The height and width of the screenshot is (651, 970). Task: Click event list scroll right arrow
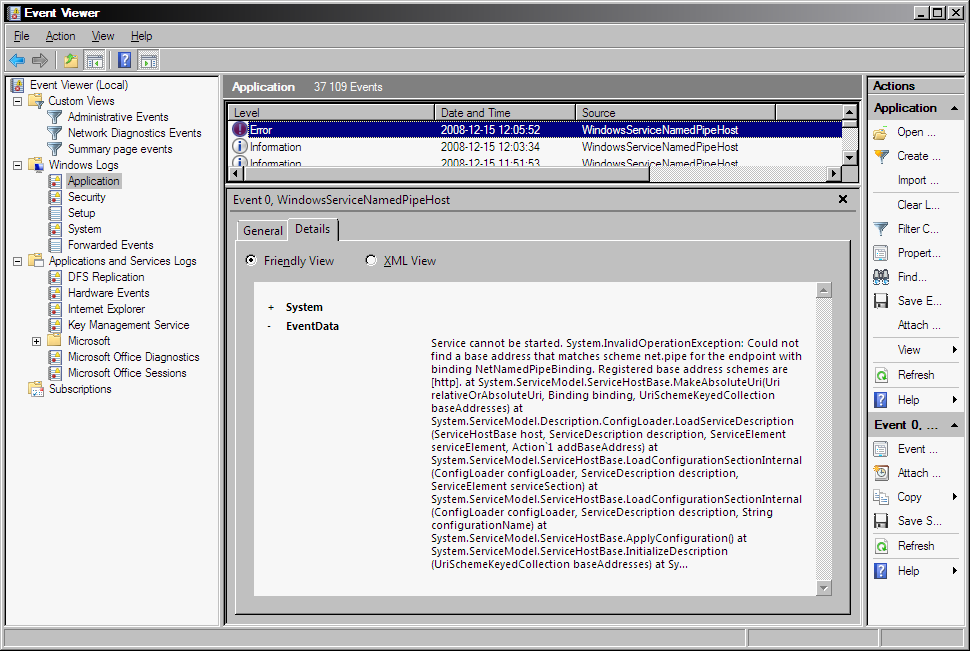tap(835, 174)
